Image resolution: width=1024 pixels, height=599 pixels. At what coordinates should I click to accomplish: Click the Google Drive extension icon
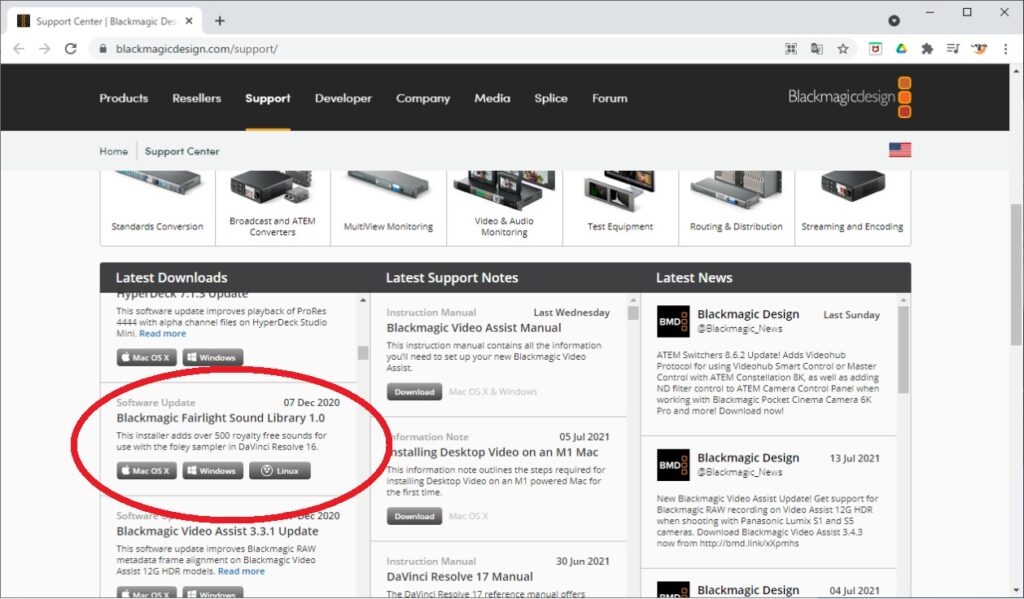point(901,48)
